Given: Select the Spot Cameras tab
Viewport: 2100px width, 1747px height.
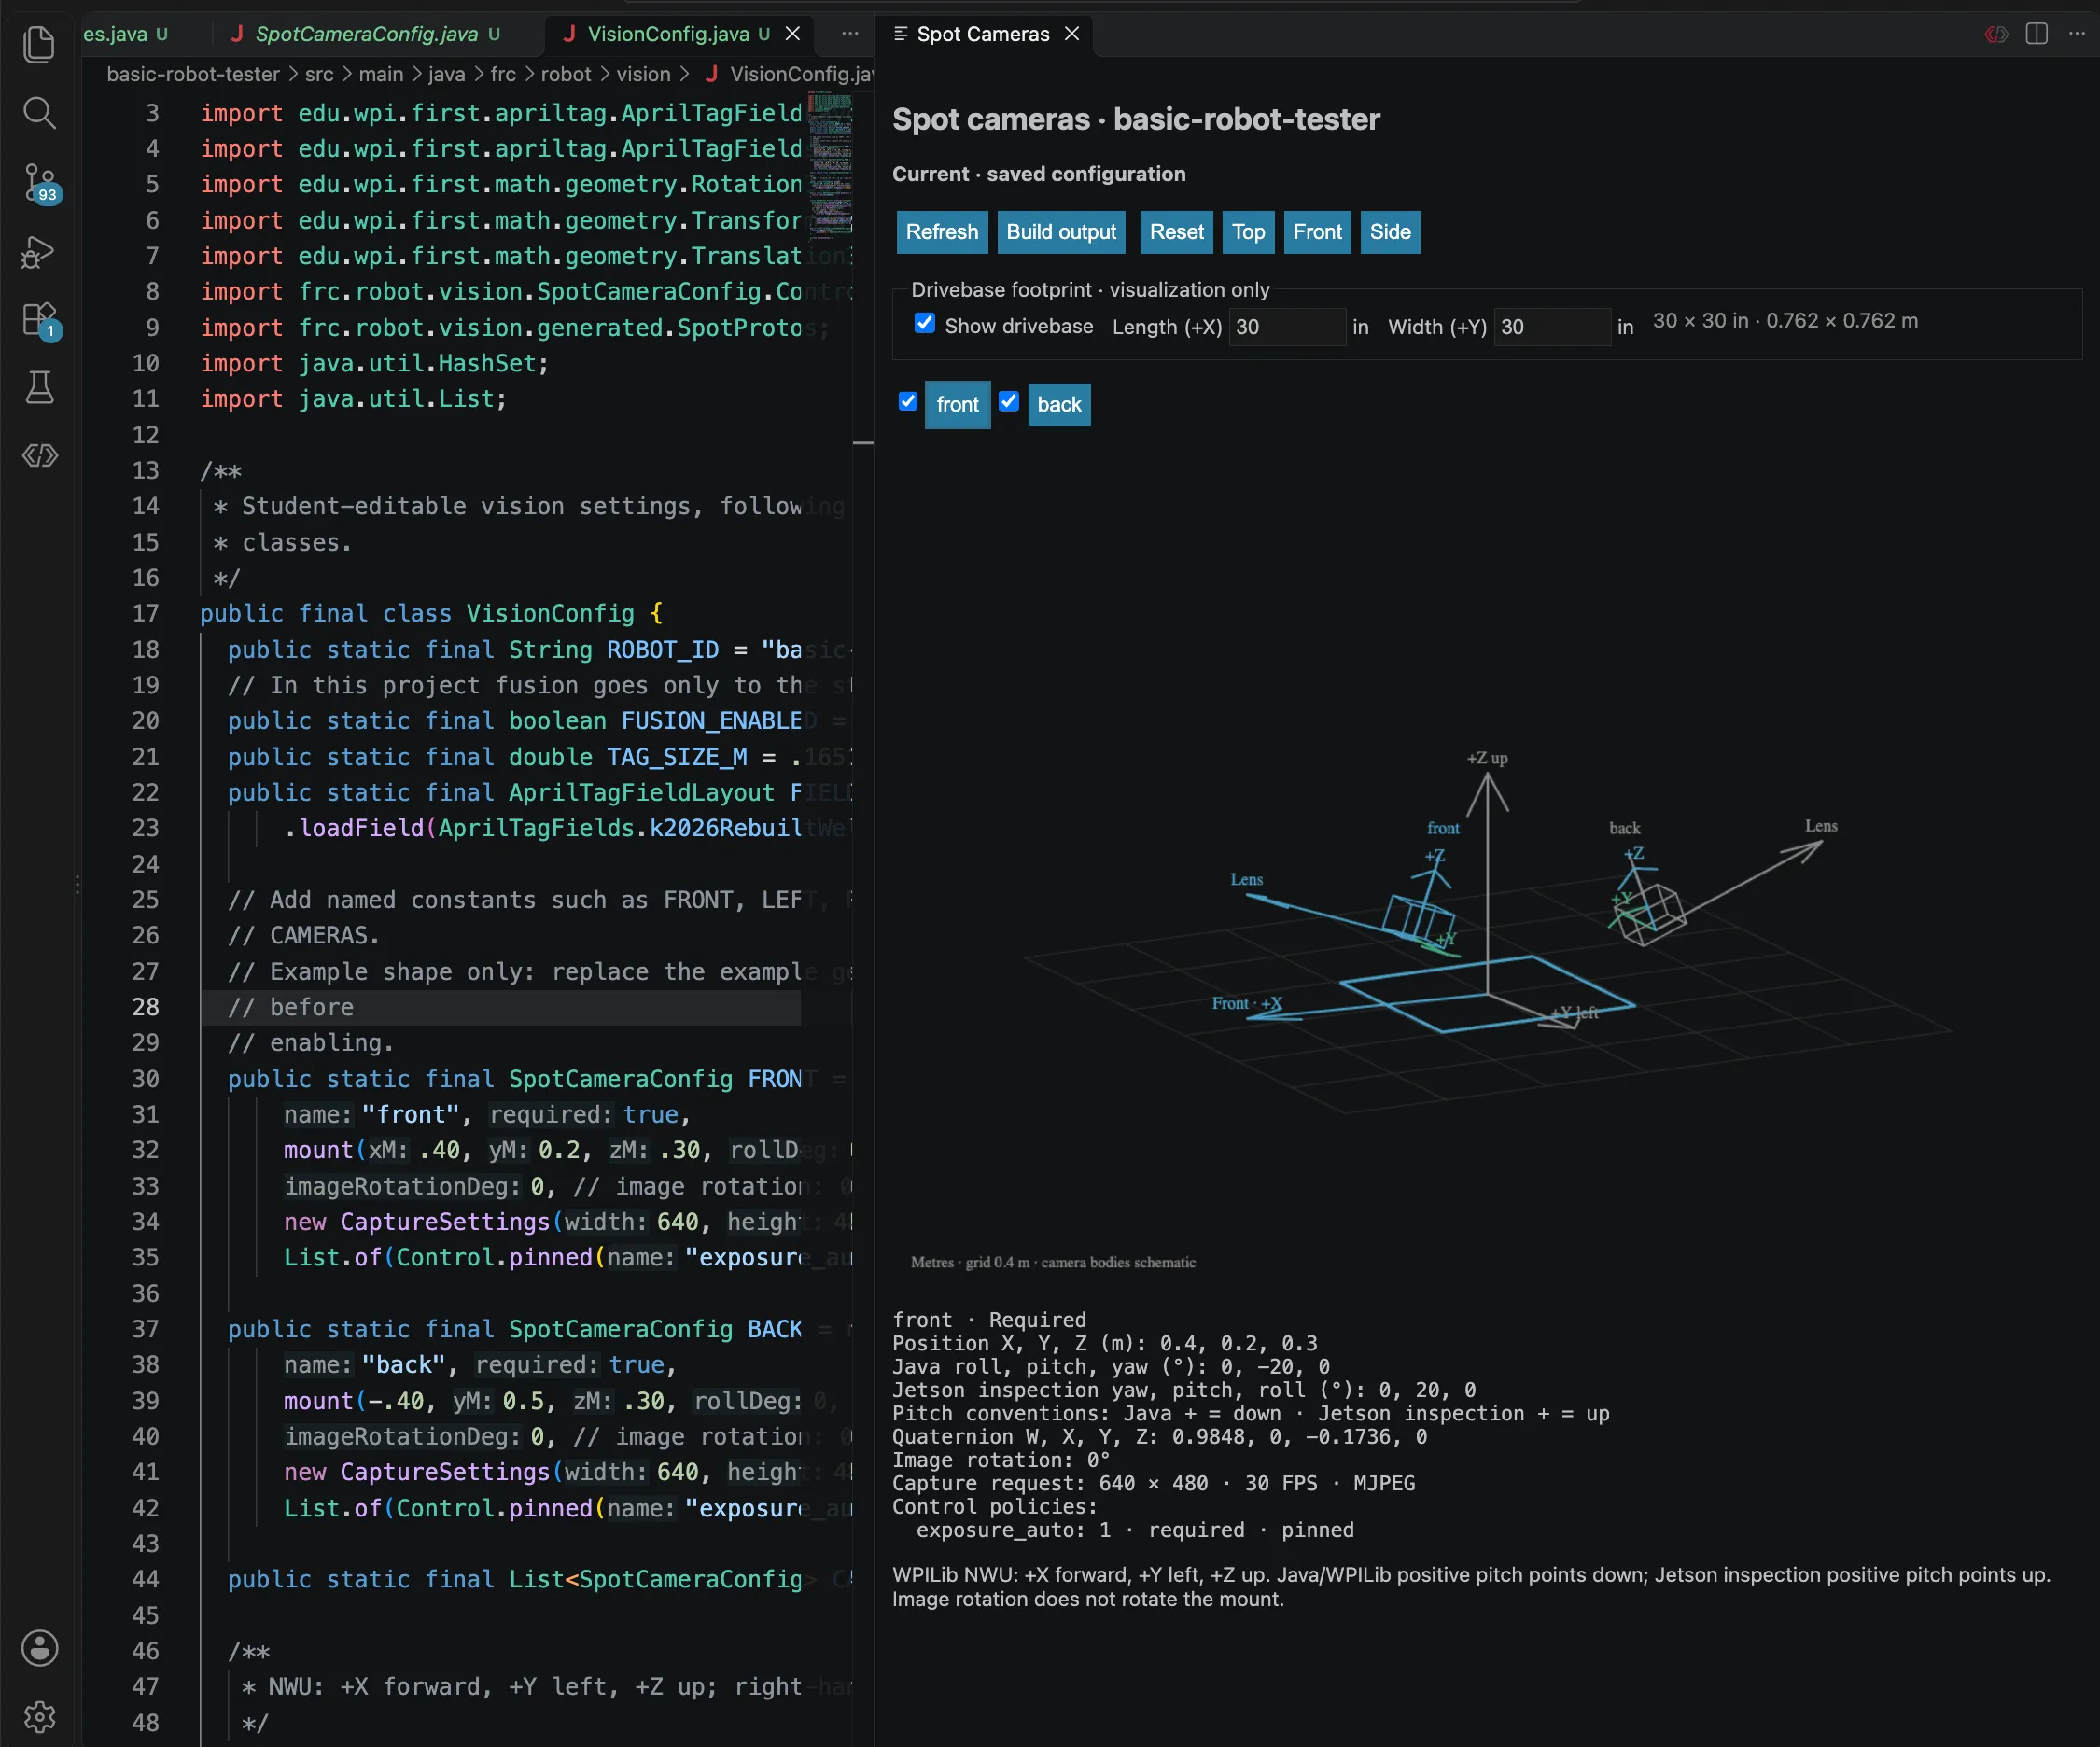Looking at the screenshot, I should click(x=983, y=34).
